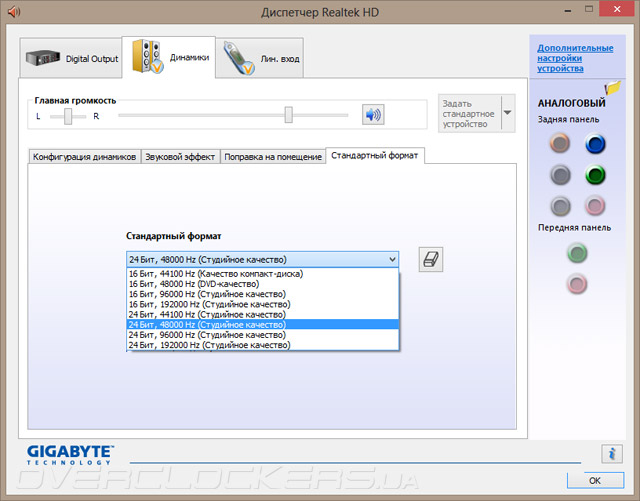Click the eraser restore defaults button
This screenshot has height=501, width=640.
click(x=431, y=259)
